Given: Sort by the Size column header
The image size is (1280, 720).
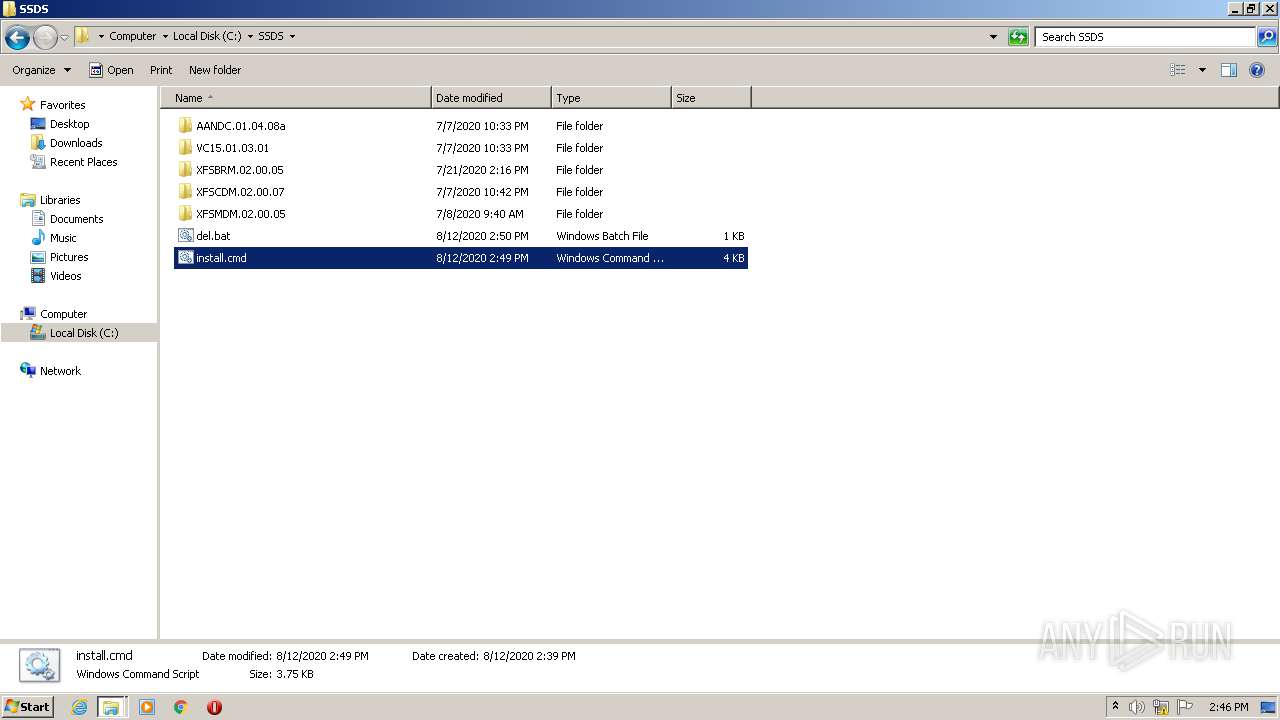Looking at the screenshot, I should click(x=711, y=98).
